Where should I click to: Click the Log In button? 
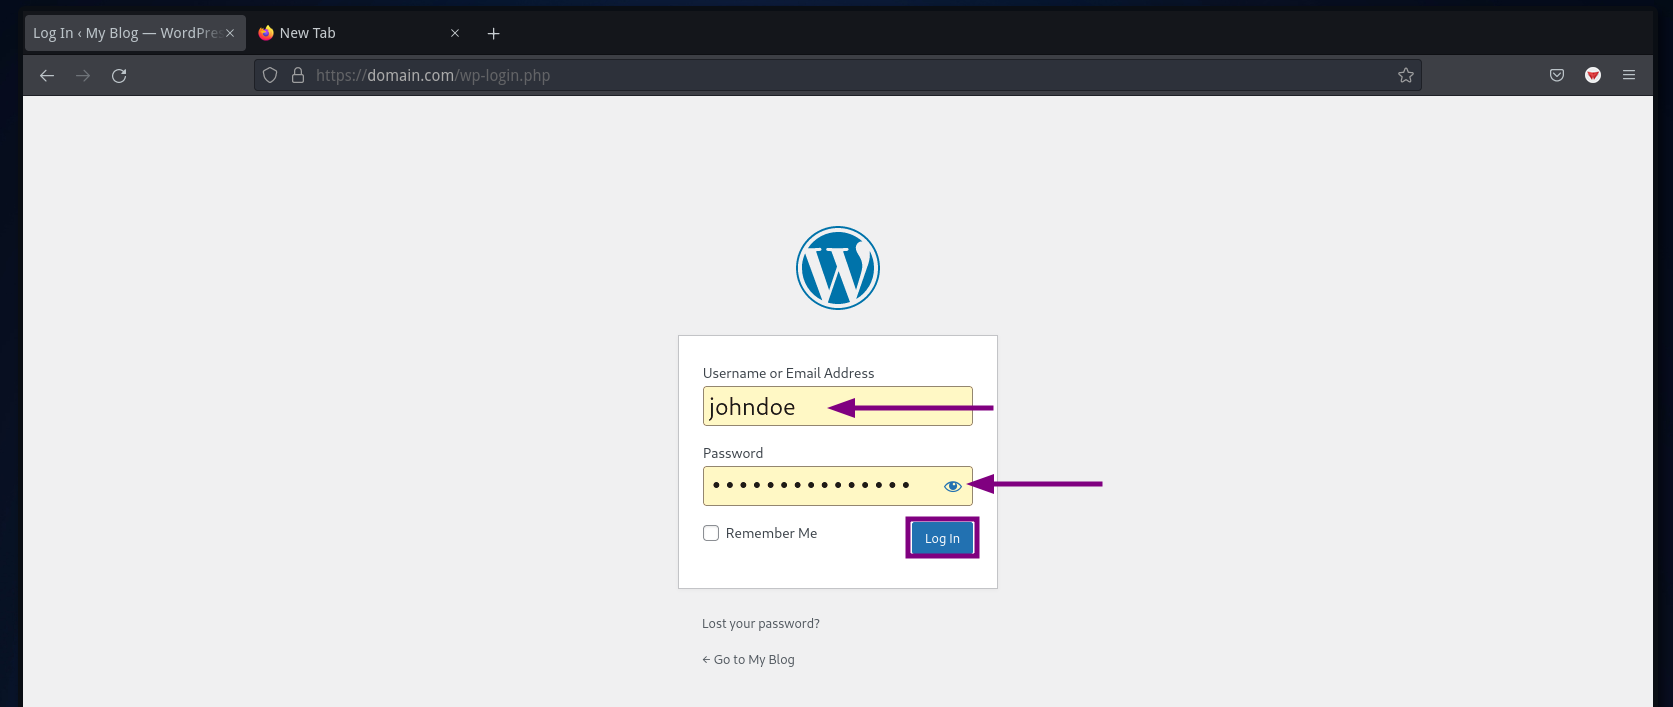click(x=942, y=538)
